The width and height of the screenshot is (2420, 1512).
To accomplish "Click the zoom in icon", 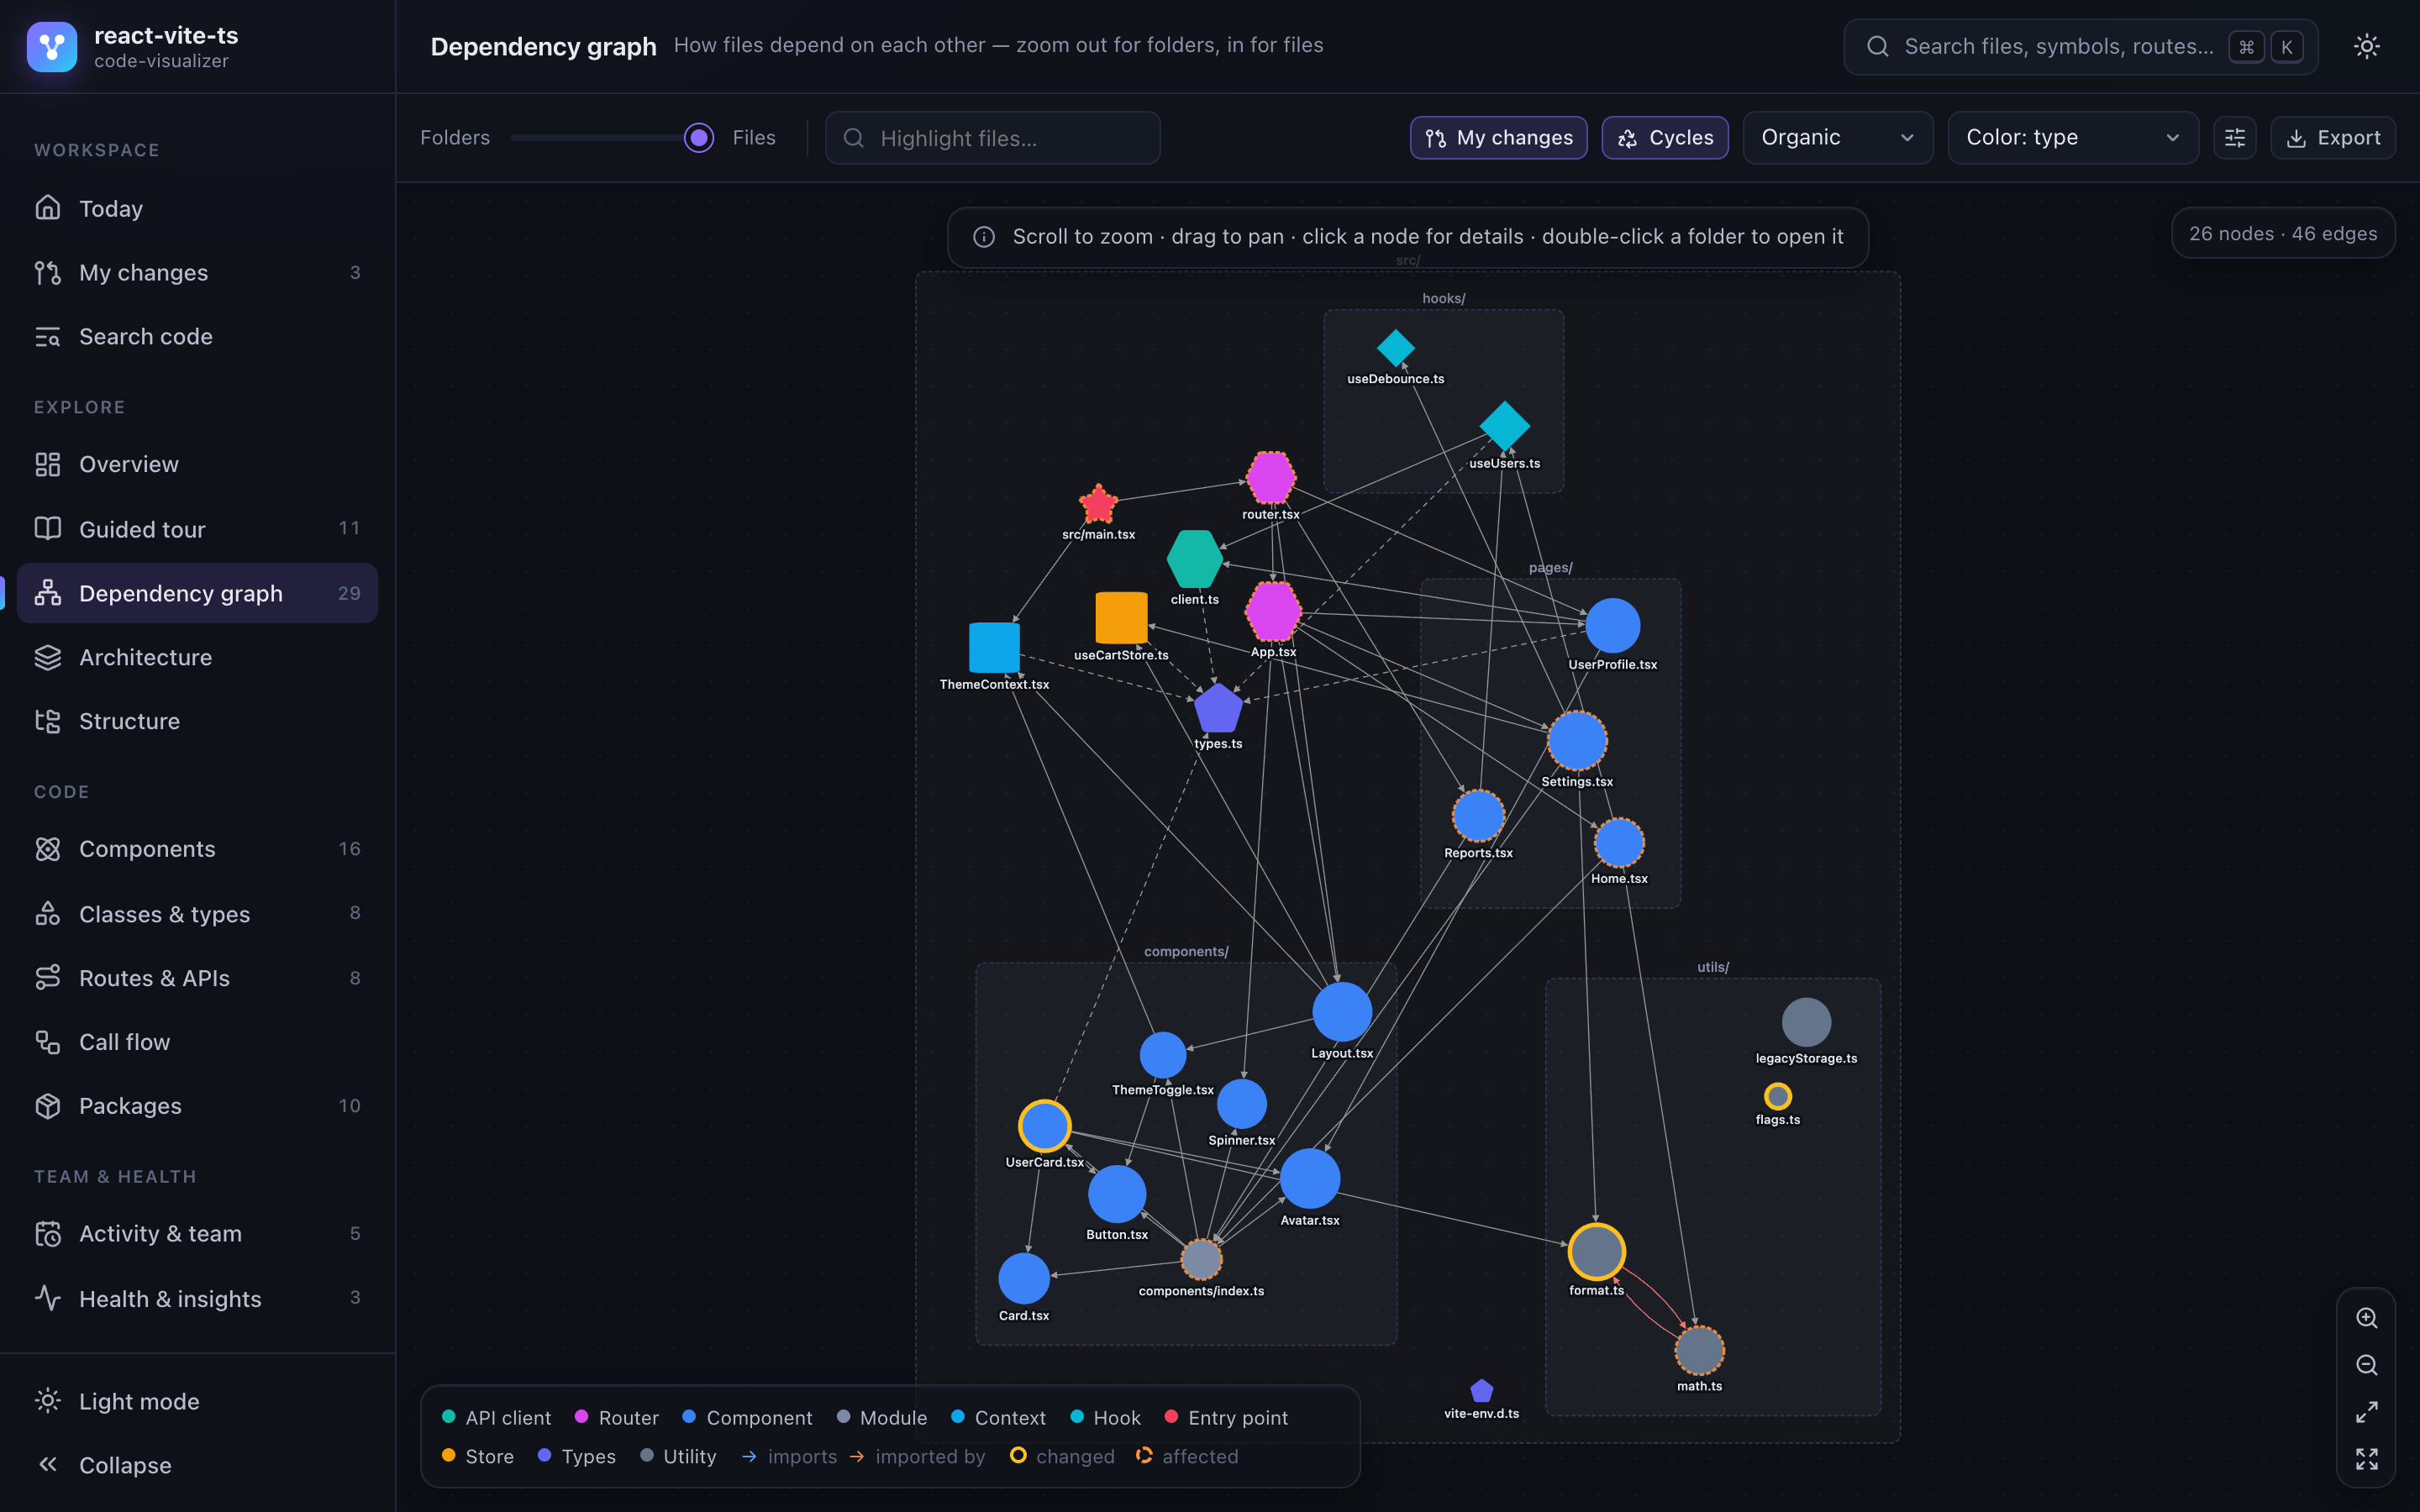I will [x=2366, y=1318].
